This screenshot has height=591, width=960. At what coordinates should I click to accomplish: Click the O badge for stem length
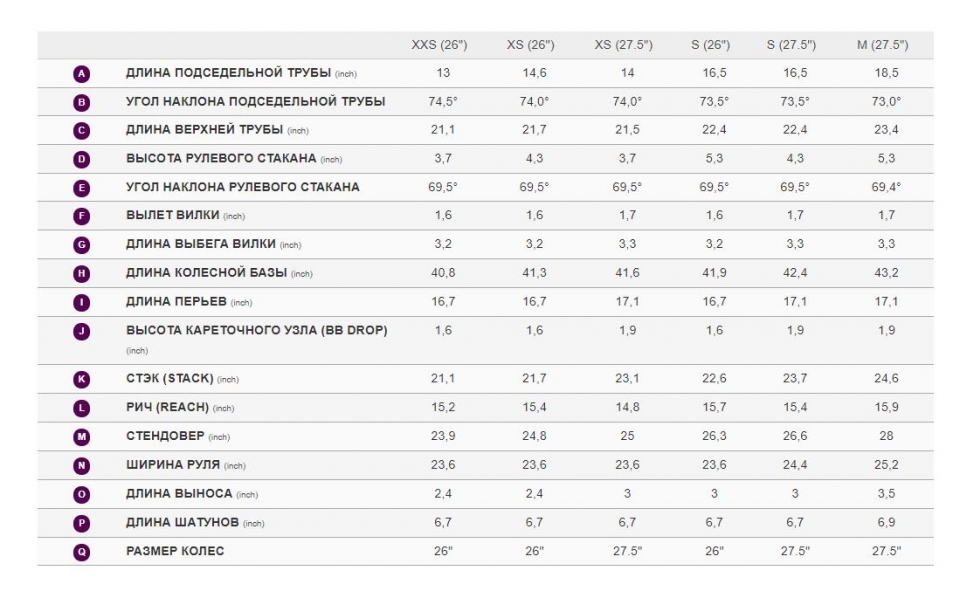pos(81,495)
